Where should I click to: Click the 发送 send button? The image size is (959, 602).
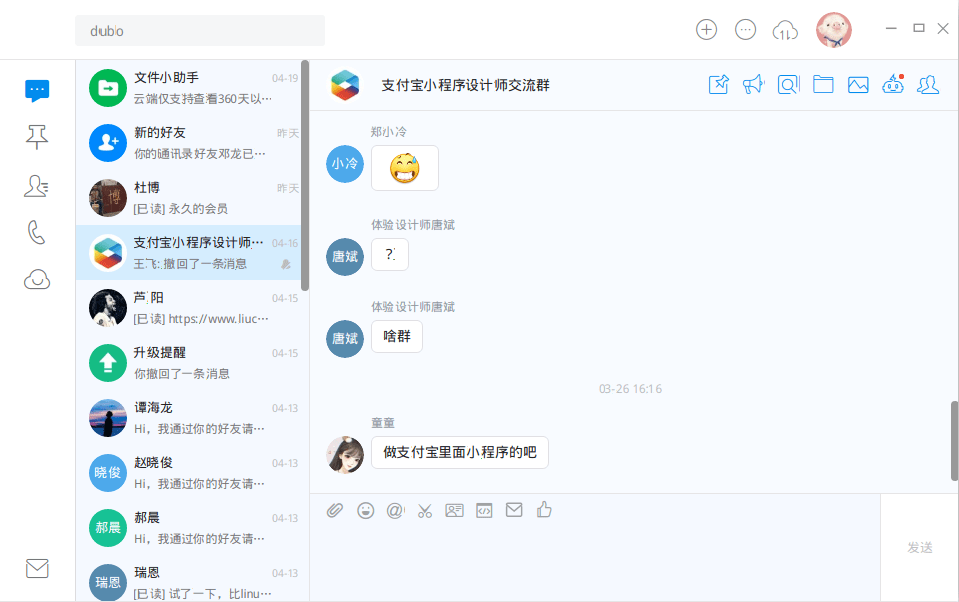tap(920, 548)
